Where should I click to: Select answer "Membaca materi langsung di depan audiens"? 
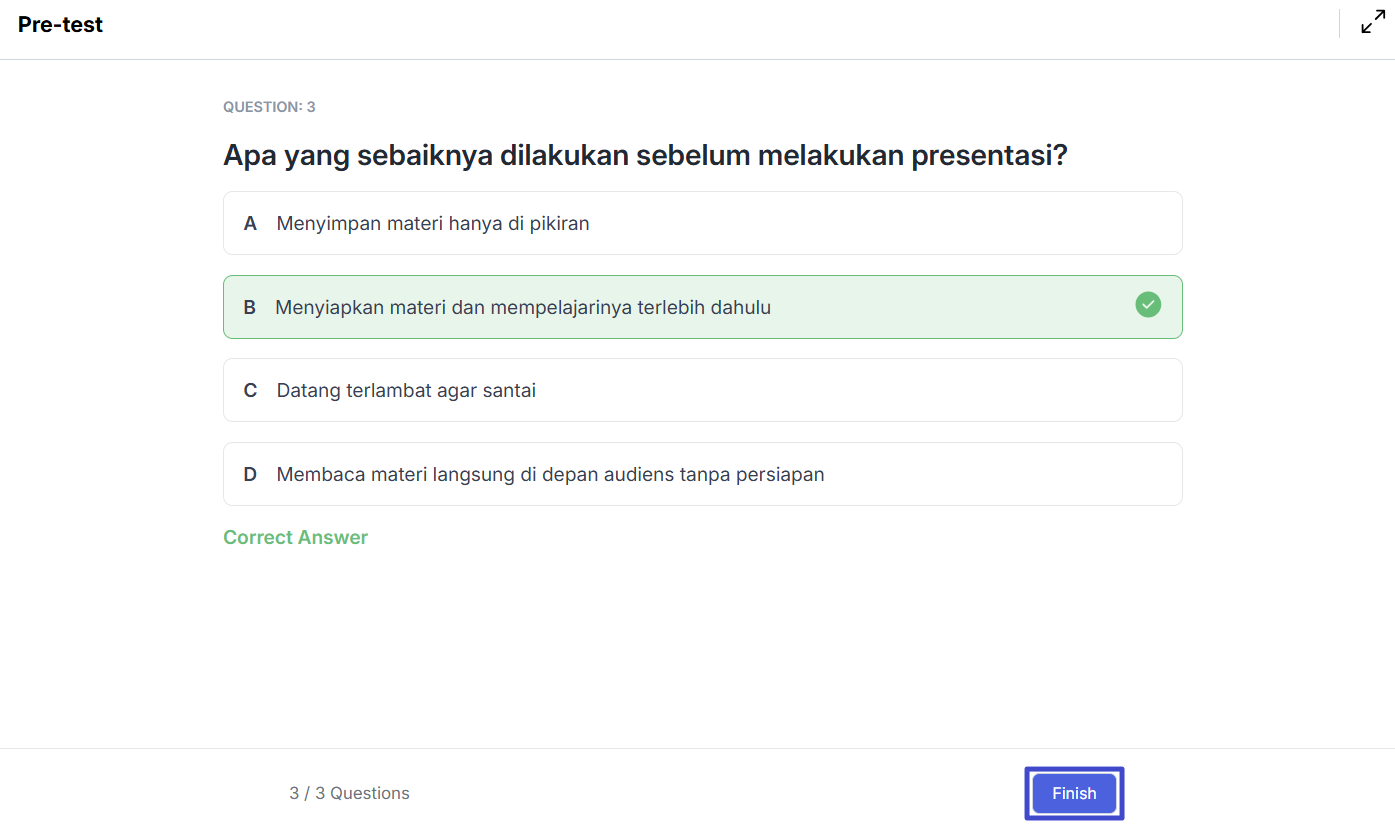coord(550,475)
